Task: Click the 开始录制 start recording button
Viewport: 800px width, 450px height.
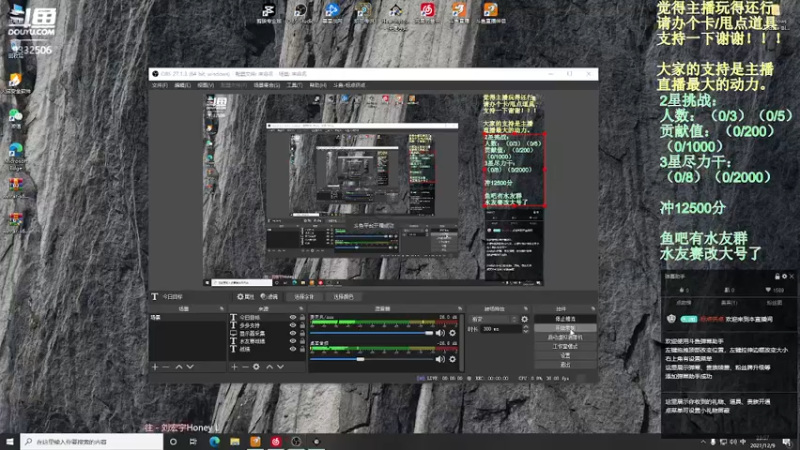Action: coord(565,328)
